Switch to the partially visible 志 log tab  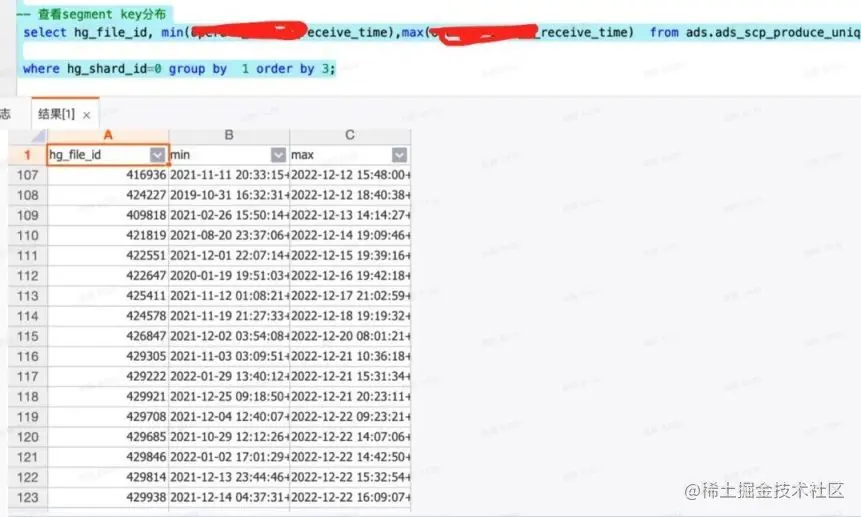click(5, 114)
